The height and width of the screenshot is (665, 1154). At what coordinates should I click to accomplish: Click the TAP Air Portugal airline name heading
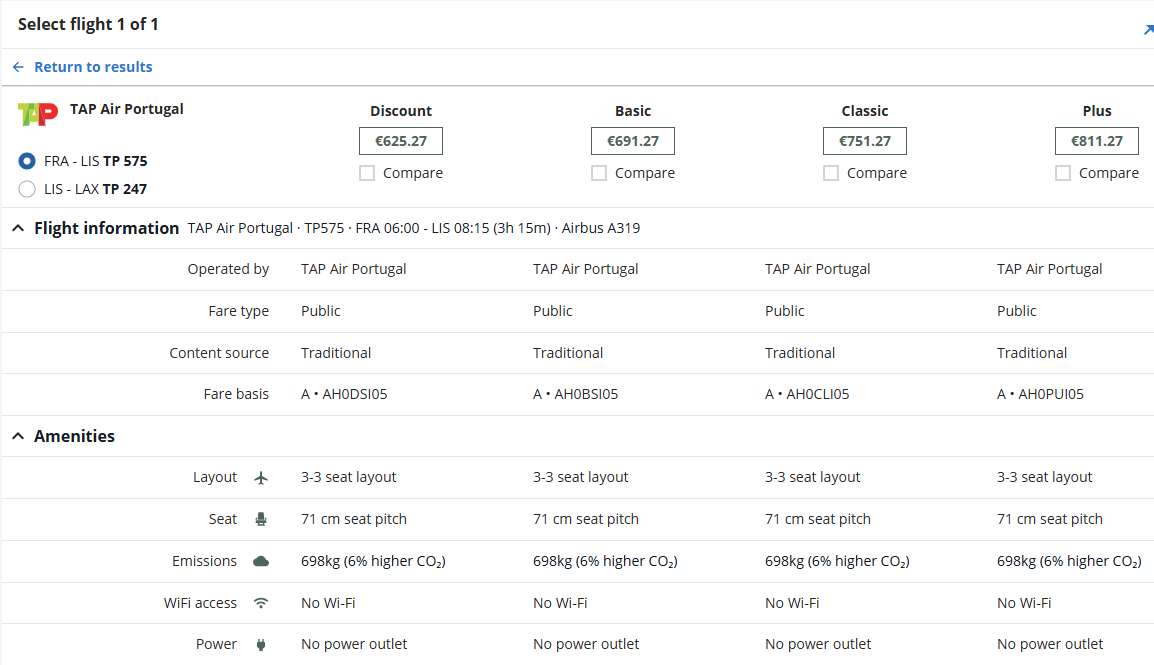[127, 109]
